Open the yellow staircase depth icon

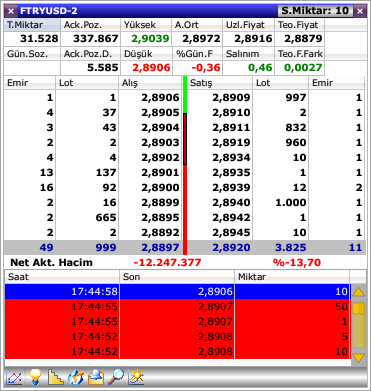(55, 377)
